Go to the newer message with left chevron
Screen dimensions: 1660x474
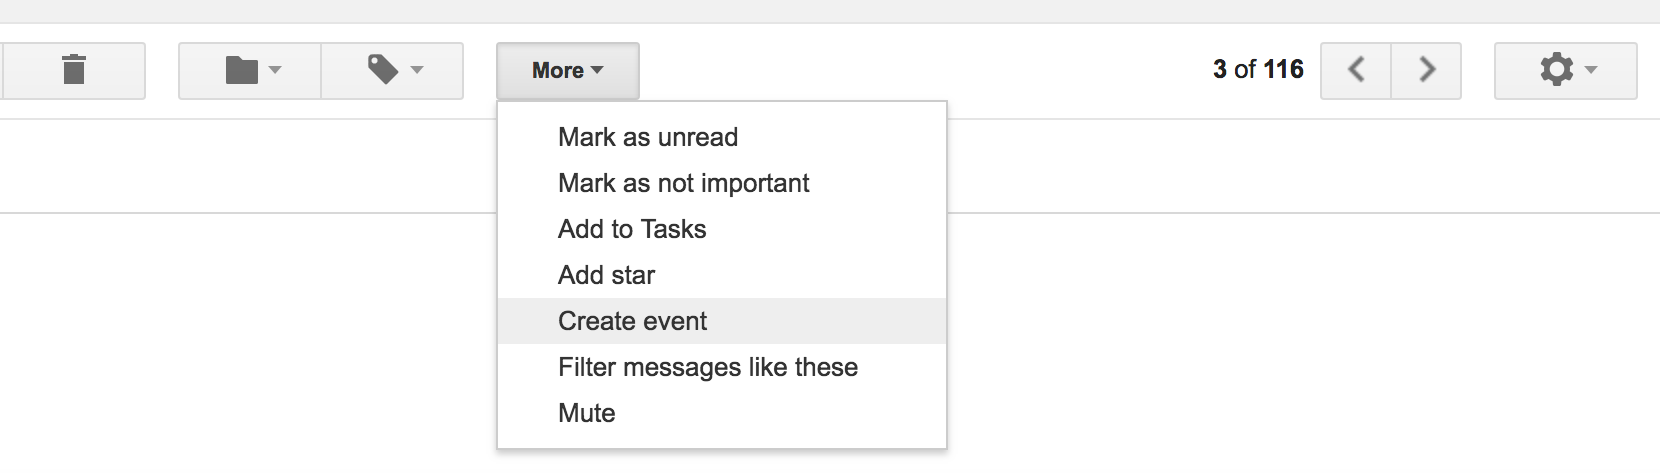pos(1356,70)
